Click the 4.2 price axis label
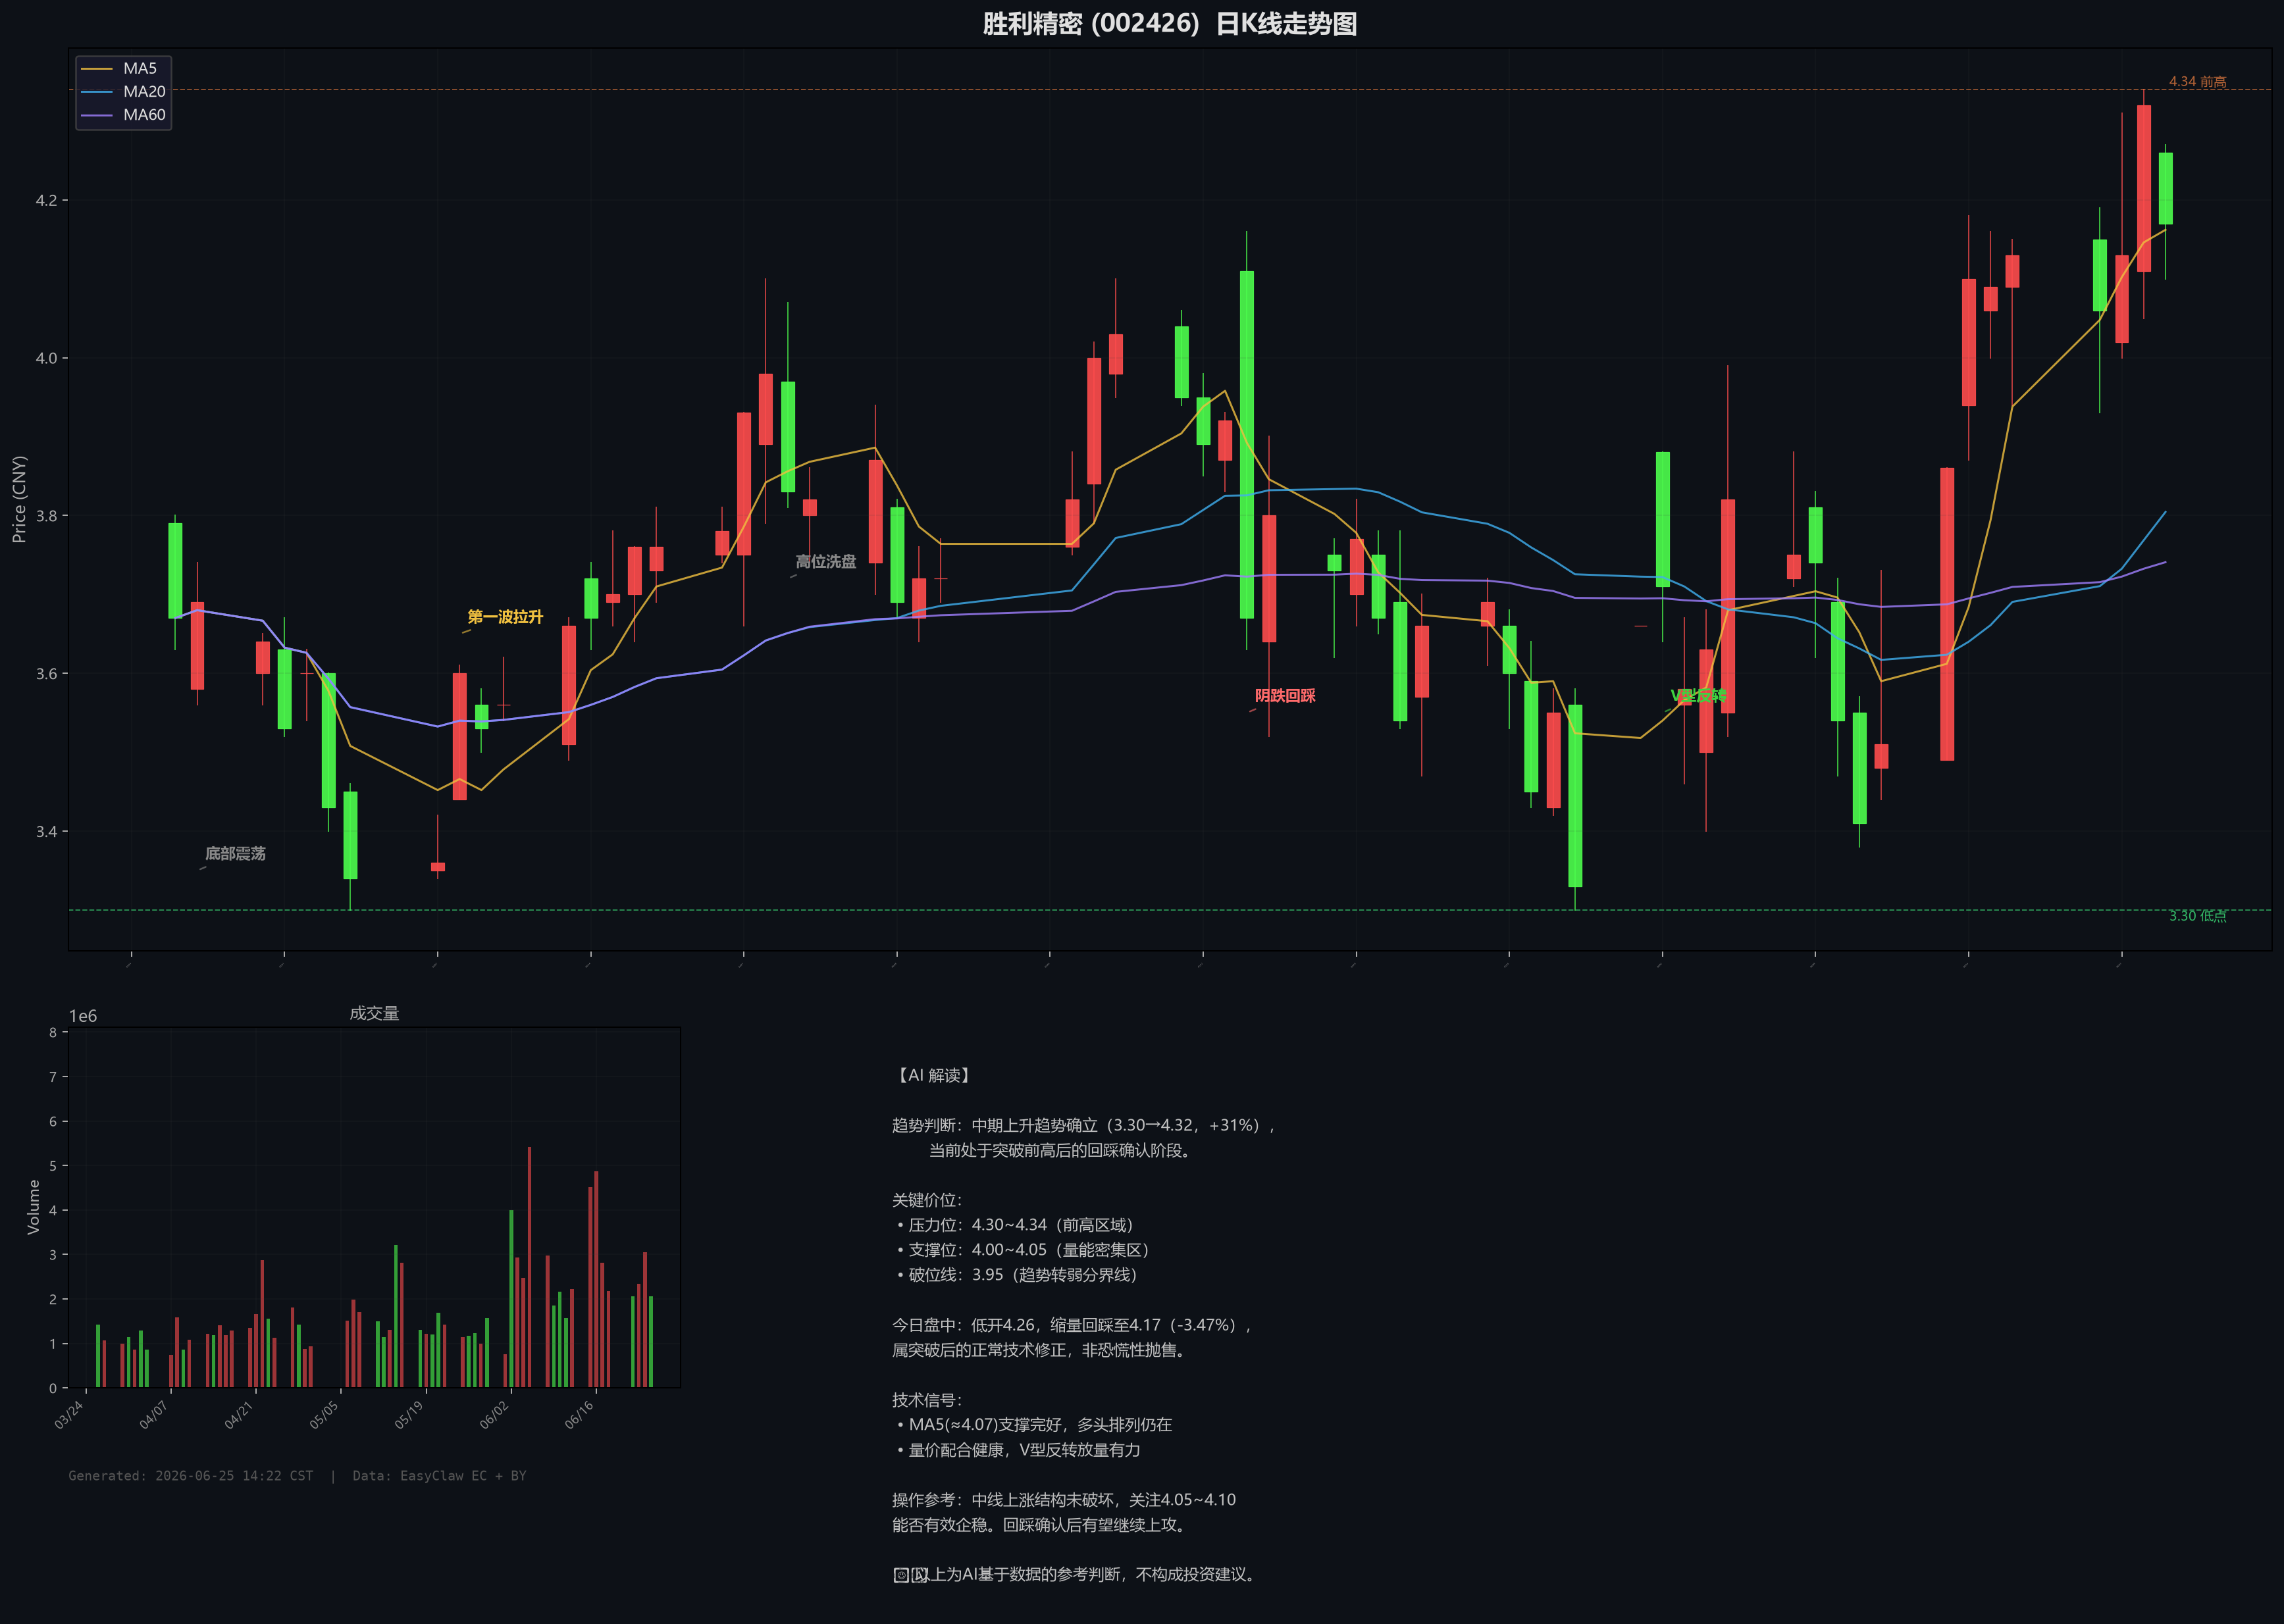Screen dimensions: 2284x1624 [x=46, y=201]
